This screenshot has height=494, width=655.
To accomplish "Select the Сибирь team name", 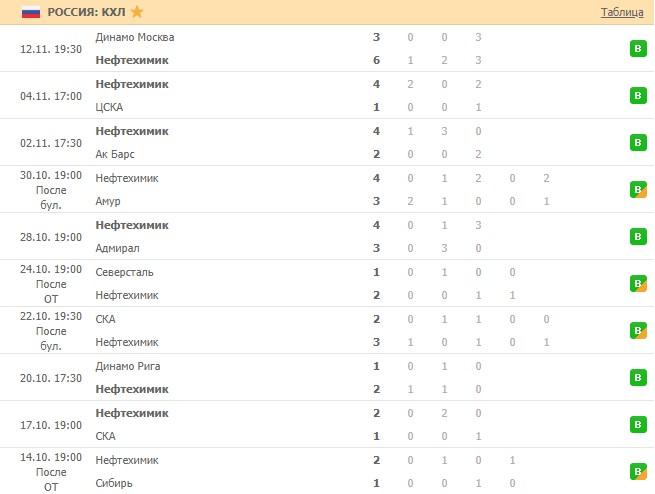I will pos(115,483).
